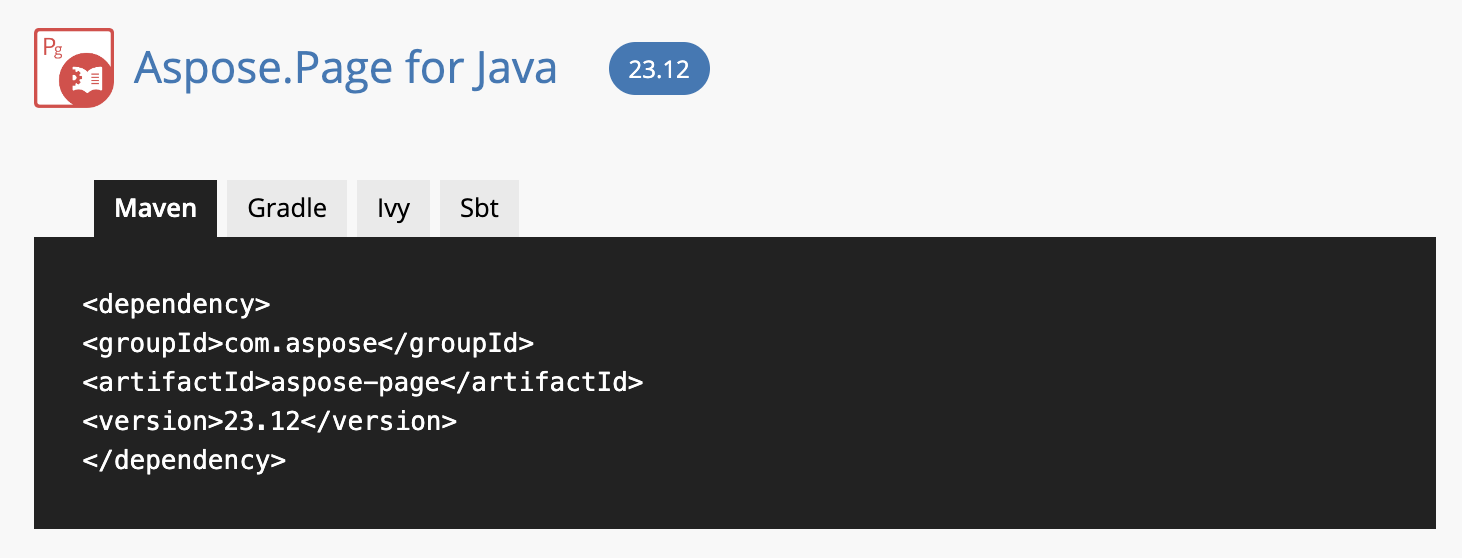
Task: Click the closing </dependency> line
Action: [184, 460]
